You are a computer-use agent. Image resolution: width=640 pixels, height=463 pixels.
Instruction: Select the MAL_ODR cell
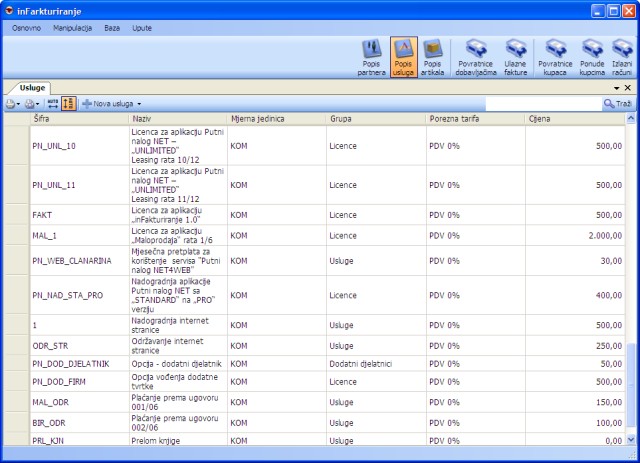[79, 402]
